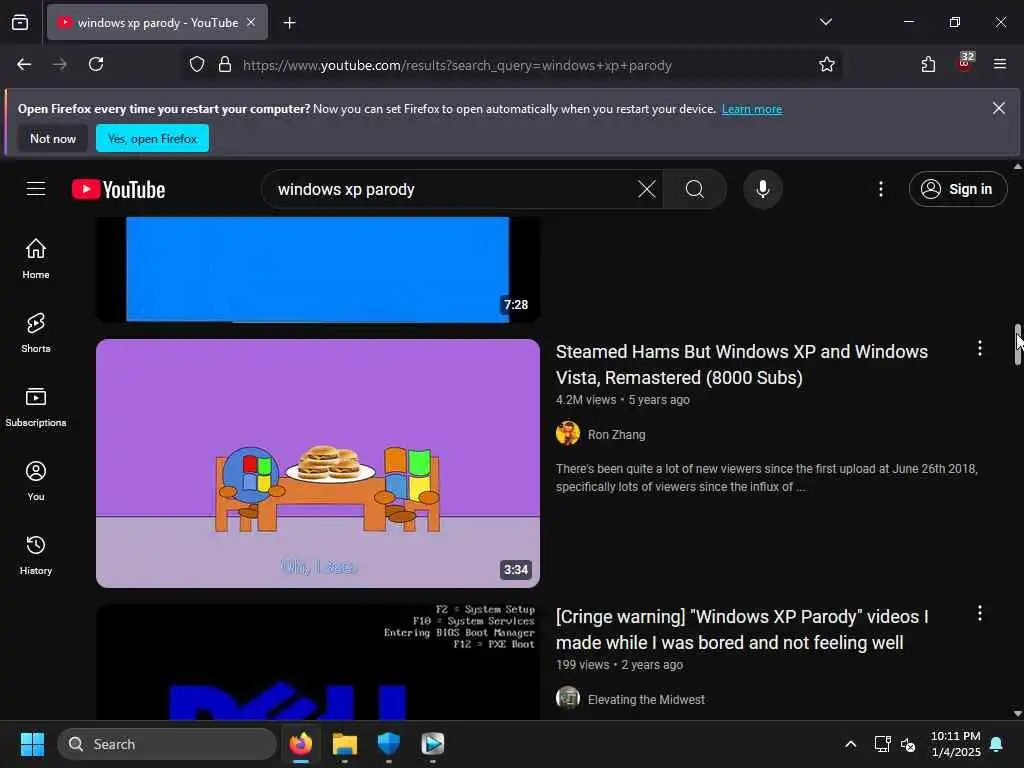Select the windows xp parody tab

coord(157,22)
